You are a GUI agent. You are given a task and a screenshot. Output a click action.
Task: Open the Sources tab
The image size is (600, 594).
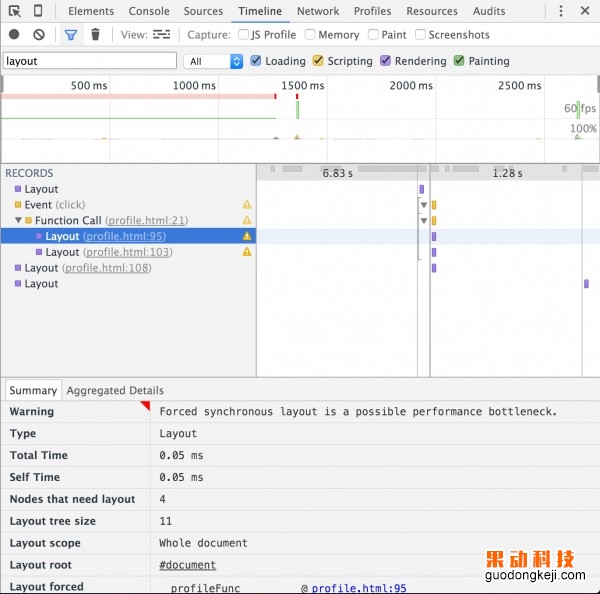[x=203, y=11]
